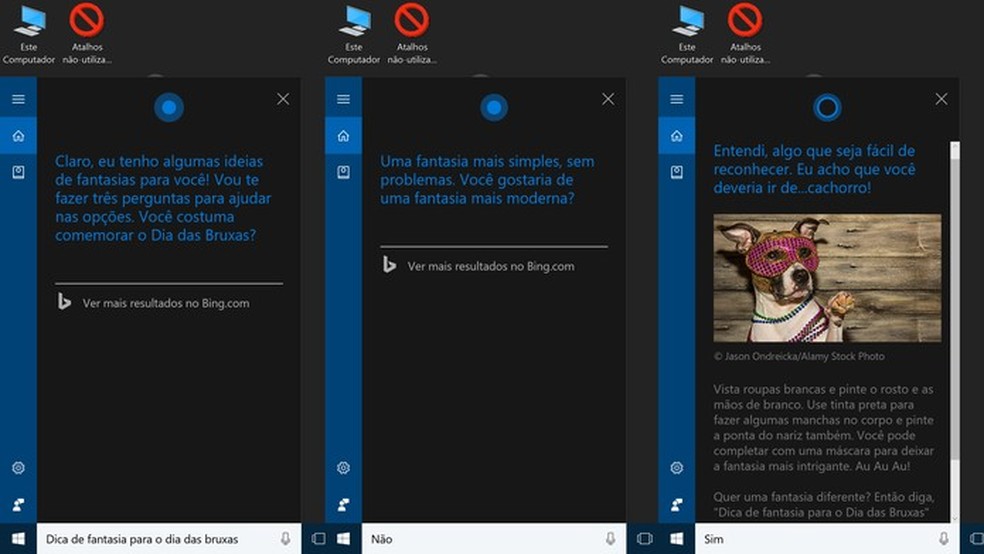The width and height of the screenshot is (984, 554).
Task: Click 'Ver mais resultados no Bing.com' in middle panel
Action: point(491,266)
